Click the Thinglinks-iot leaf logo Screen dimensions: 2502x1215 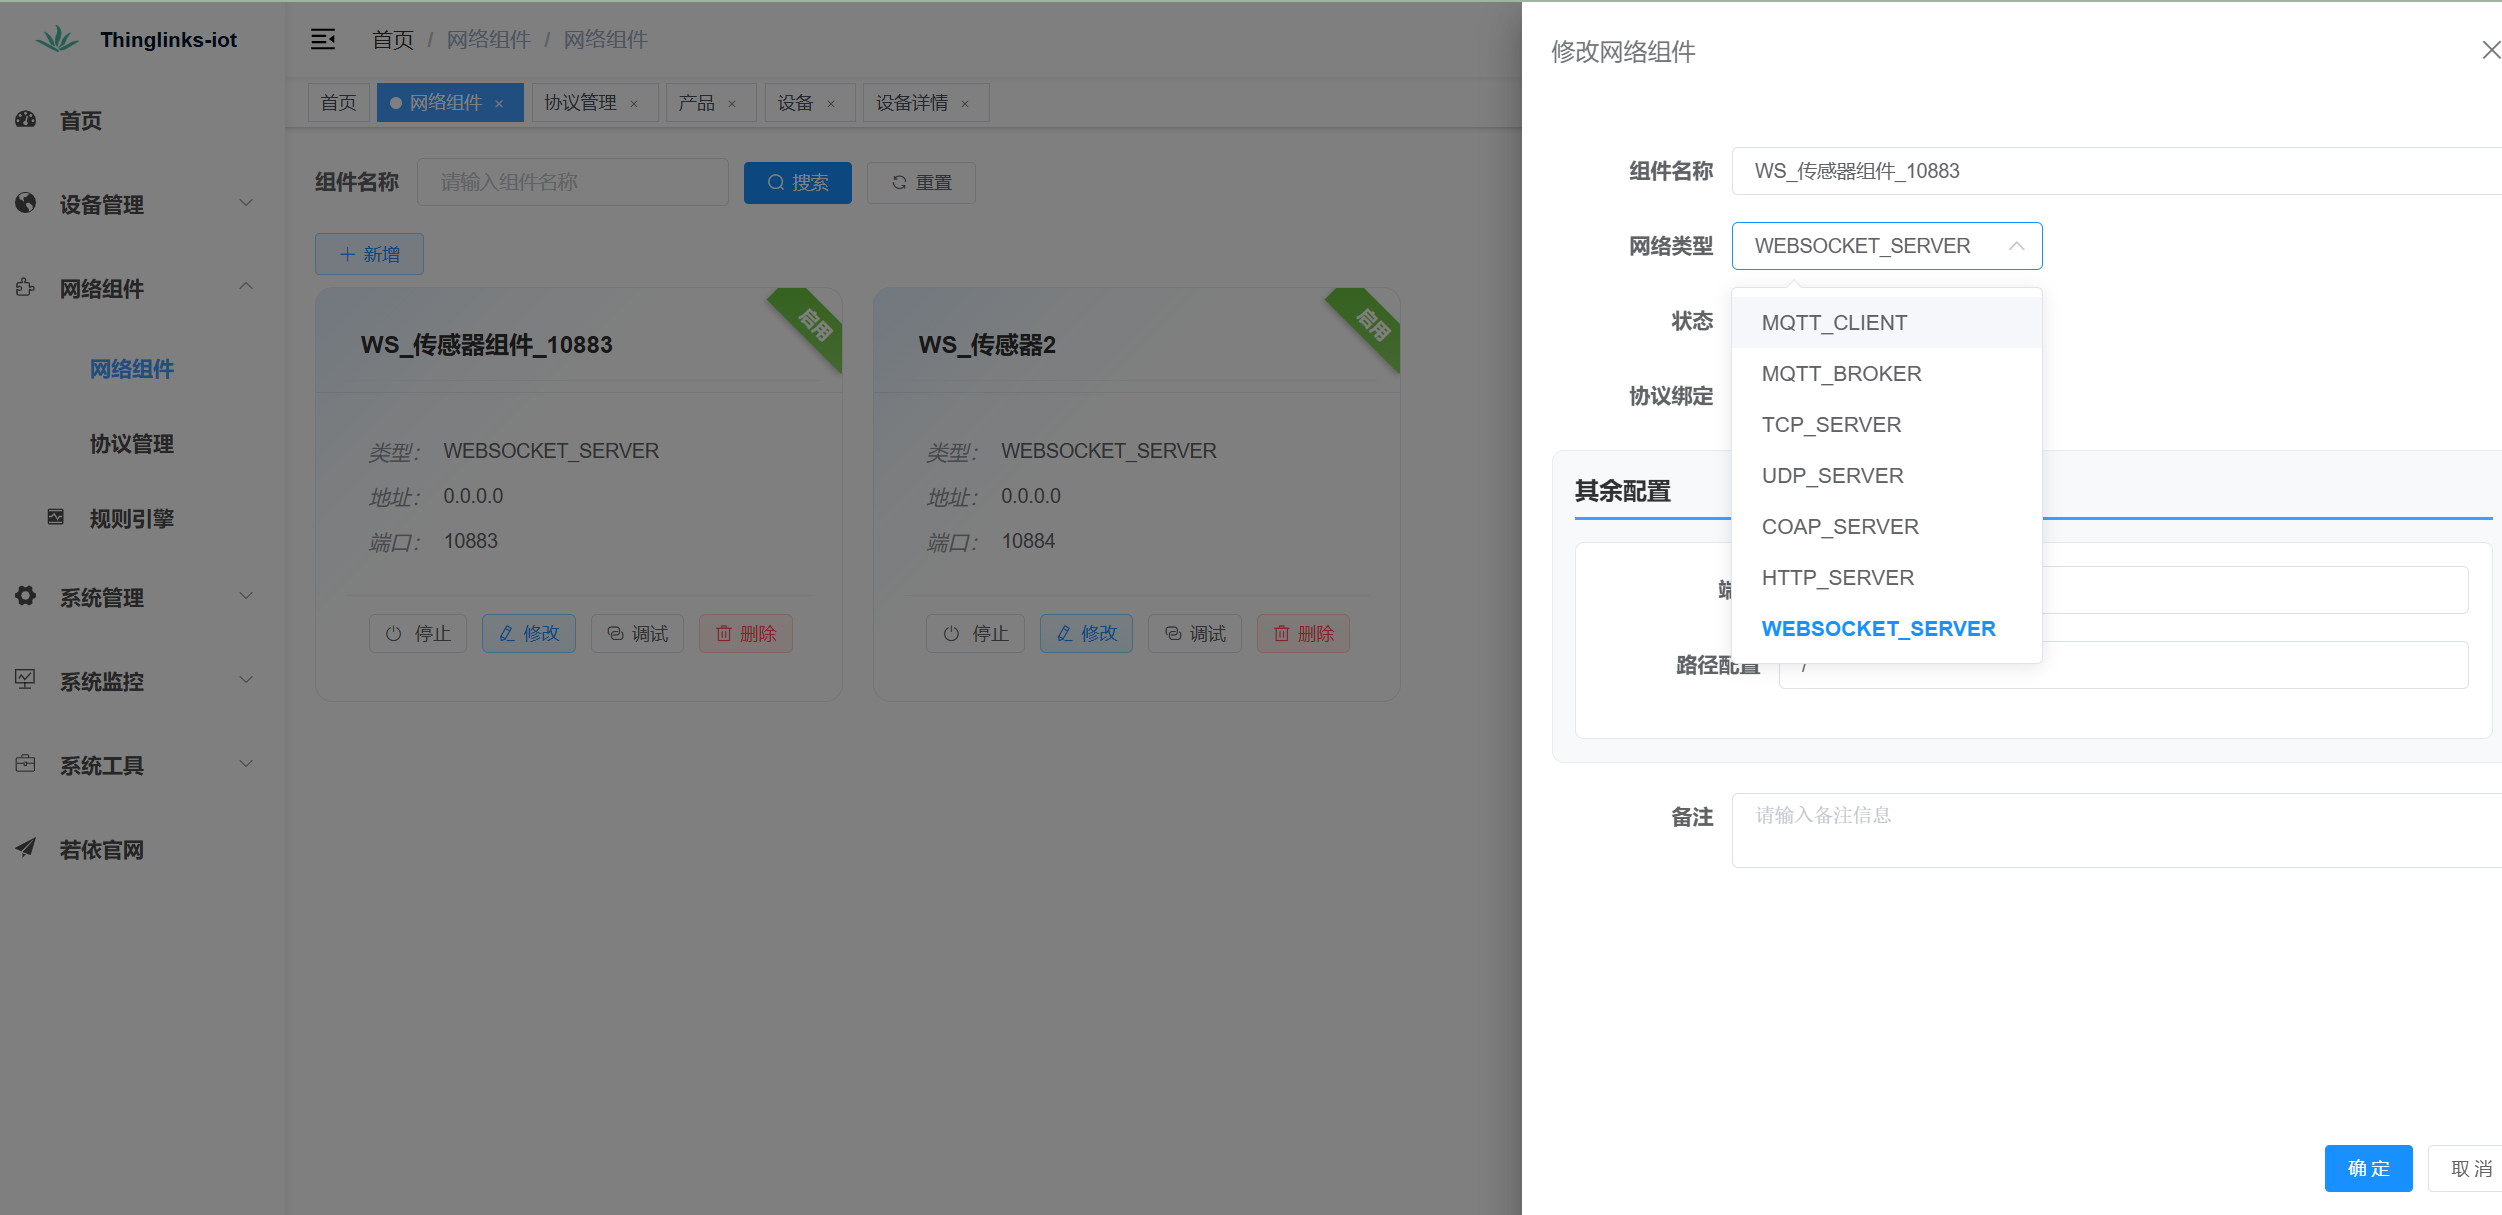[57, 38]
